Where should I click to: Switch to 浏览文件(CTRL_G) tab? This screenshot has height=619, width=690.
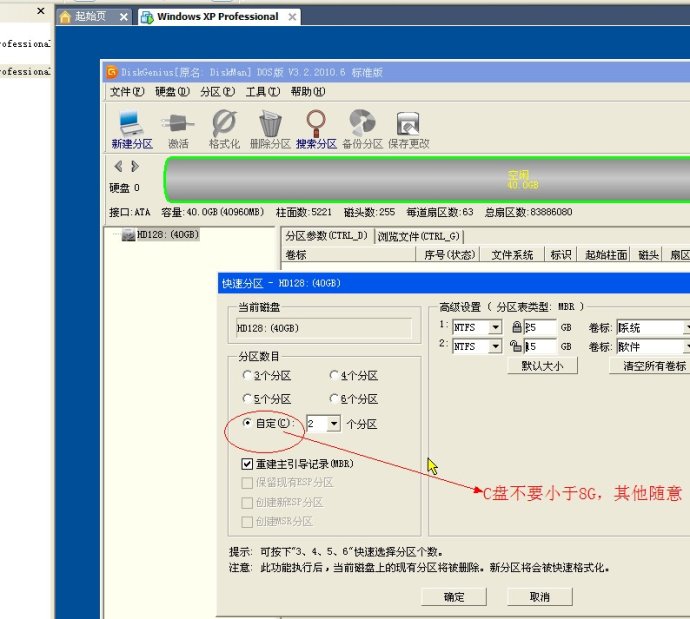point(418,237)
